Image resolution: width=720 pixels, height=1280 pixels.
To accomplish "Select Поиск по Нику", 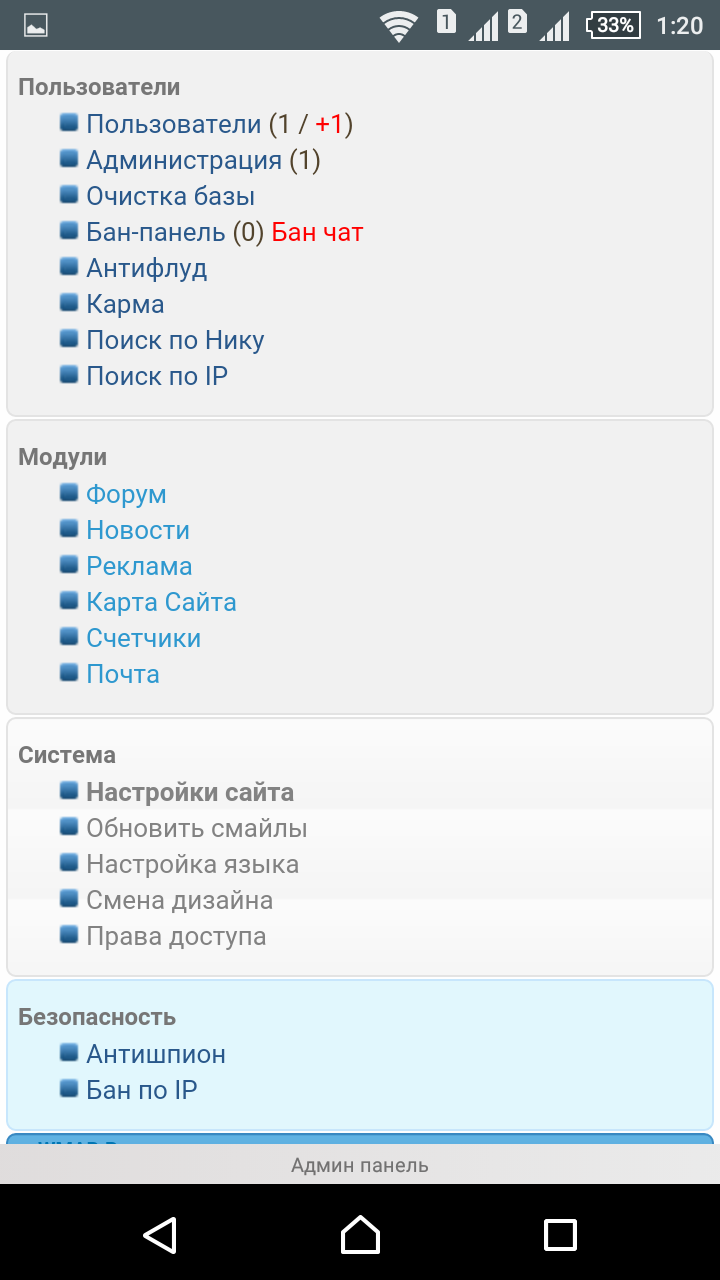I will (175, 340).
